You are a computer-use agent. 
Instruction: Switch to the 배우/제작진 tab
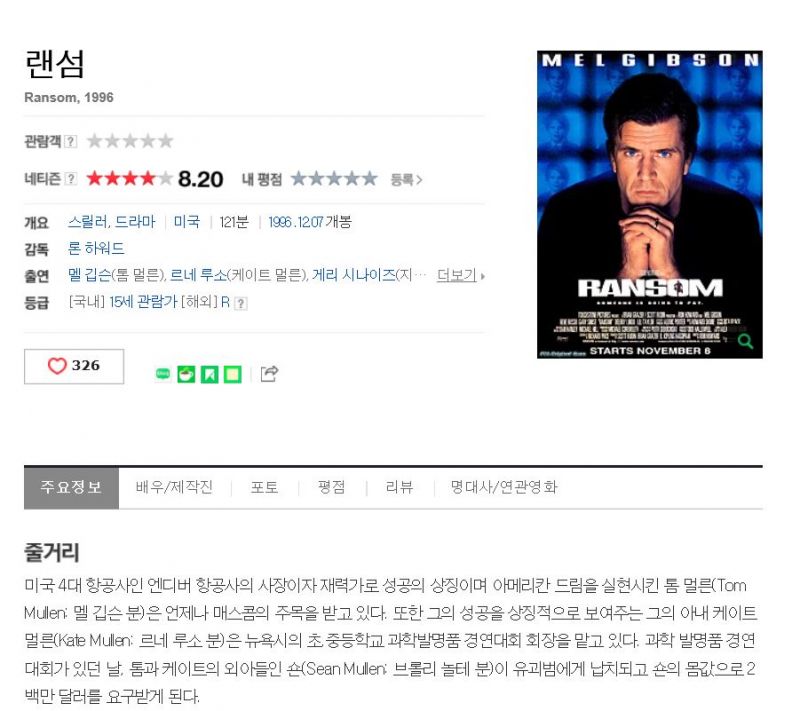(174, 488)
